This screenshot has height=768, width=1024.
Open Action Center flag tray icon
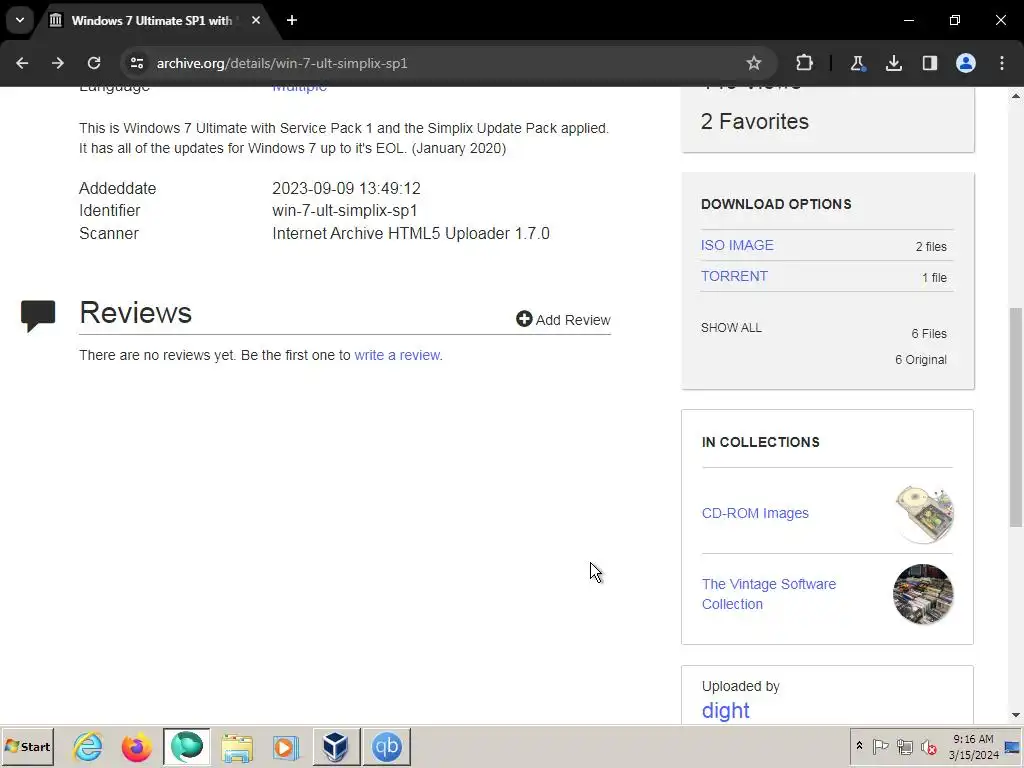click(880, 746)
